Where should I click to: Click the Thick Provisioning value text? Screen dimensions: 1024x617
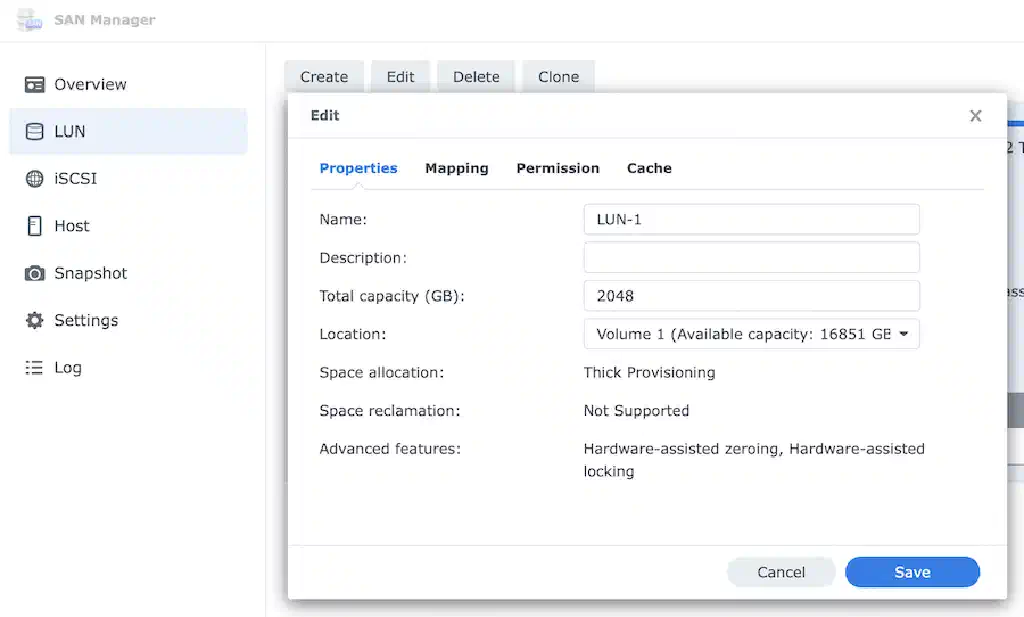pyautogui.click(x=649, y=372)
